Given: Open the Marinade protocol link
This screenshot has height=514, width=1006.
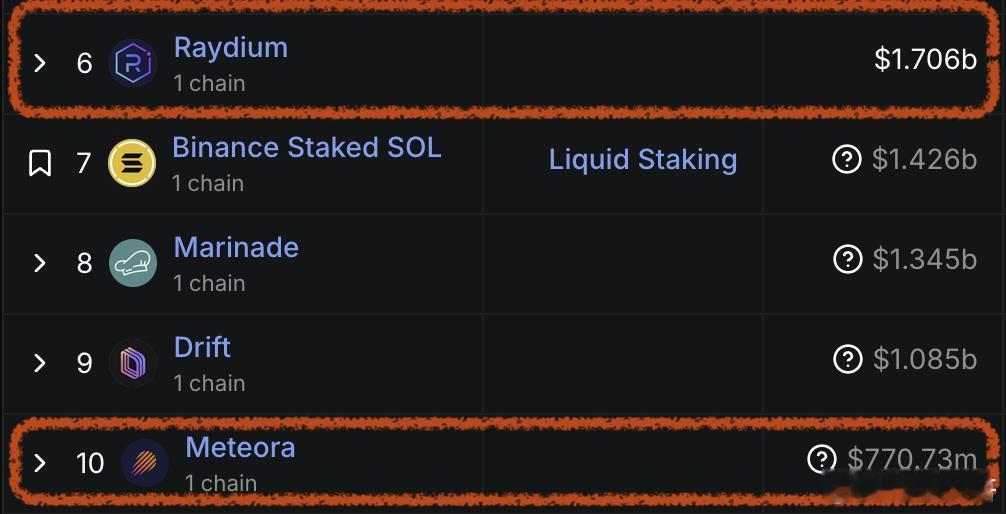Looking at the screenshot, I should [236, 247].
